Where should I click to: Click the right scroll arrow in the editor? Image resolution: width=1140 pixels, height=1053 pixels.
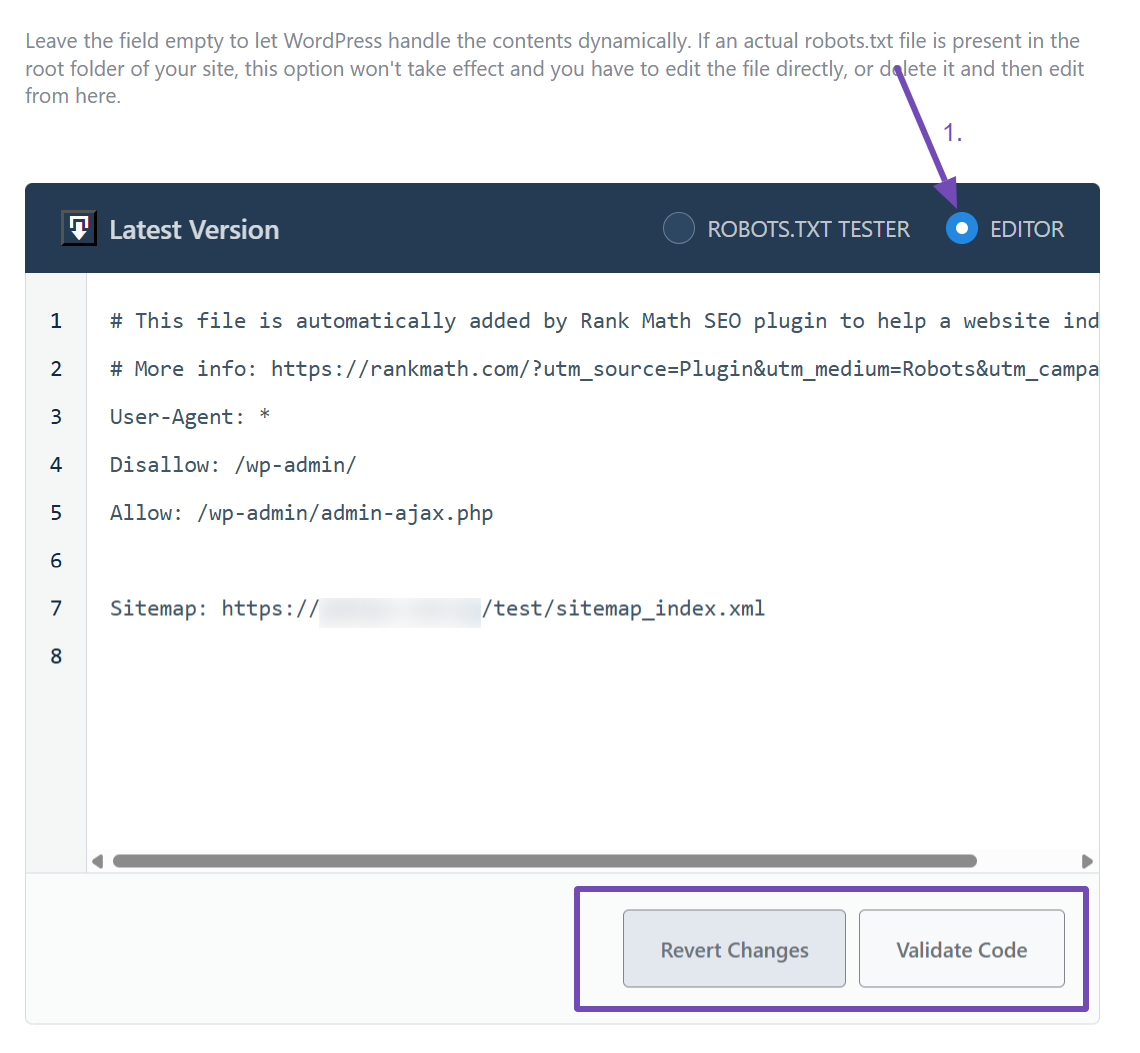pos(1088,860)
